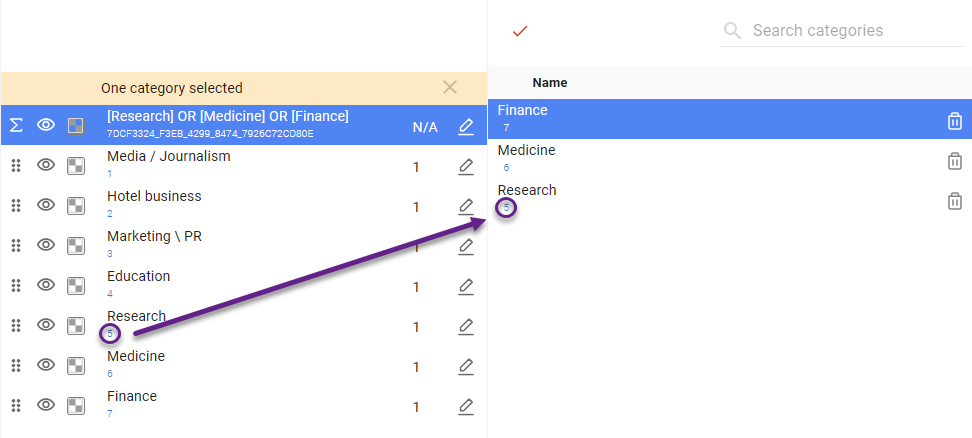Click the sigma icon on combined category

click(x=16, y=125)
